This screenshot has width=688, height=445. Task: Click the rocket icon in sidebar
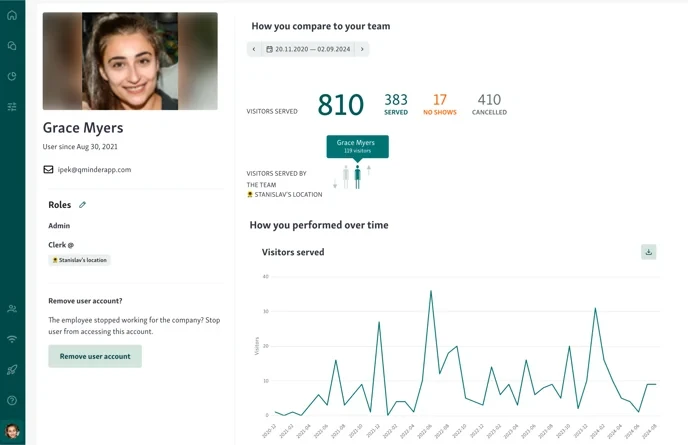[12, 369]
